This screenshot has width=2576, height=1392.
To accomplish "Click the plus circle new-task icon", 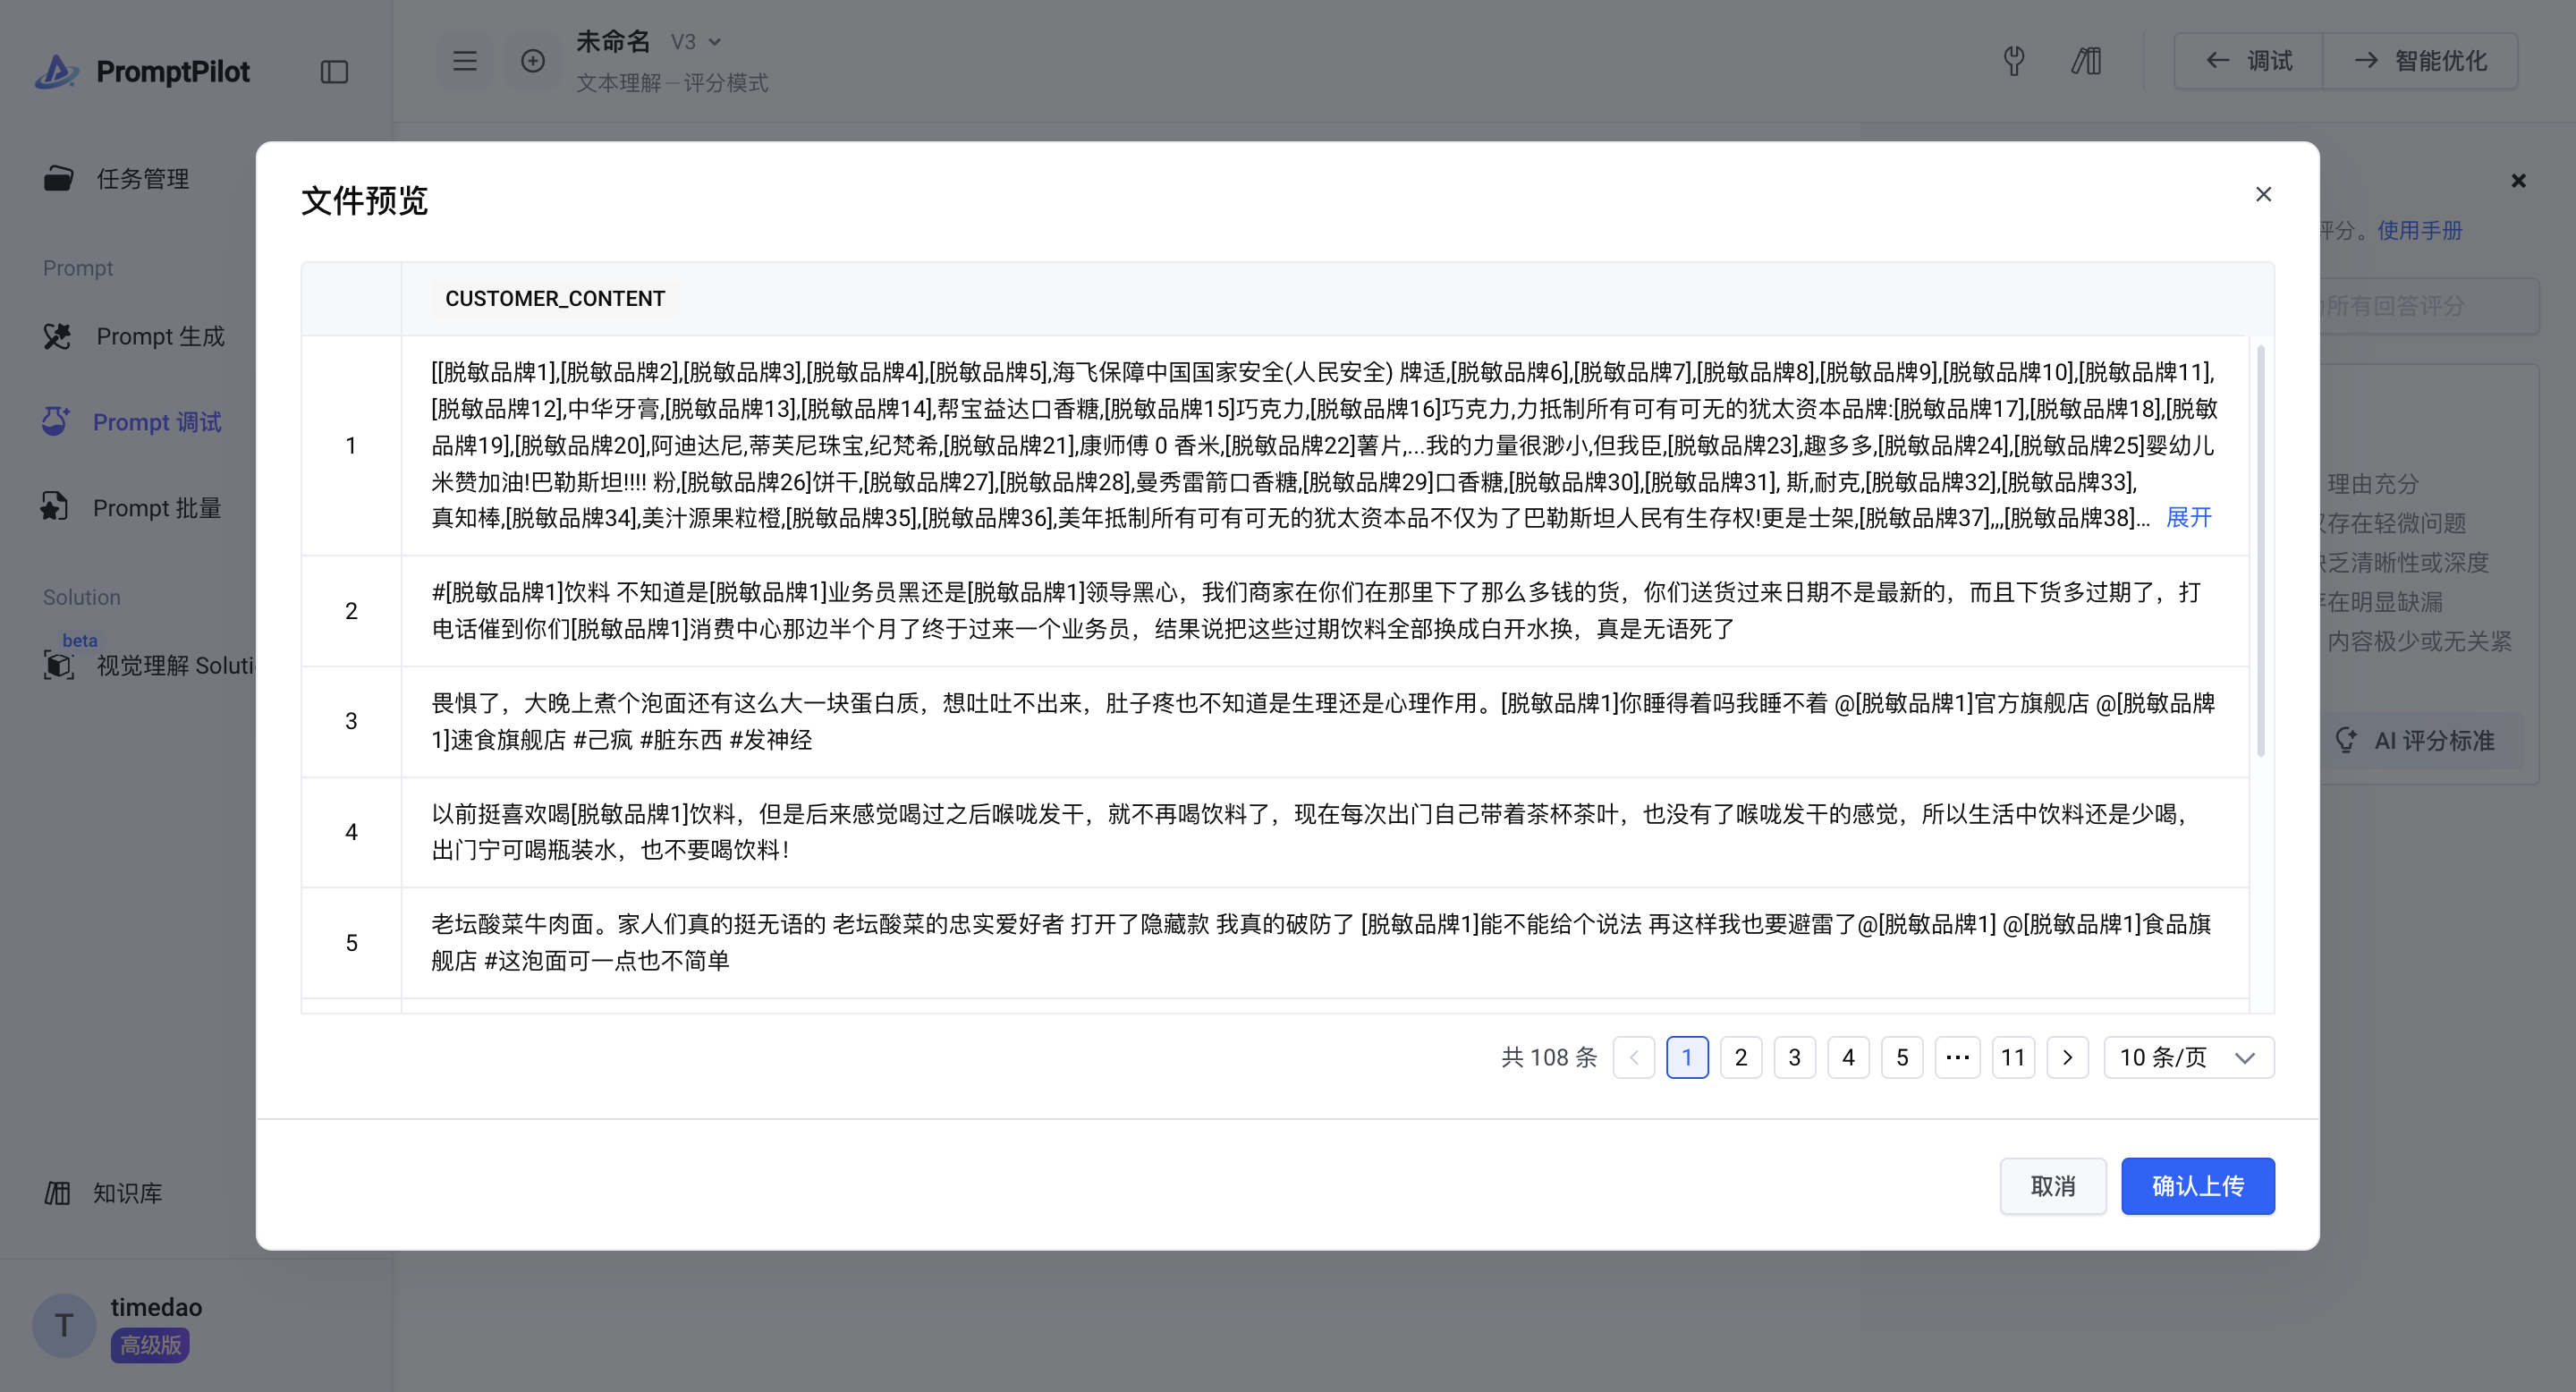I will pos(533,61).
